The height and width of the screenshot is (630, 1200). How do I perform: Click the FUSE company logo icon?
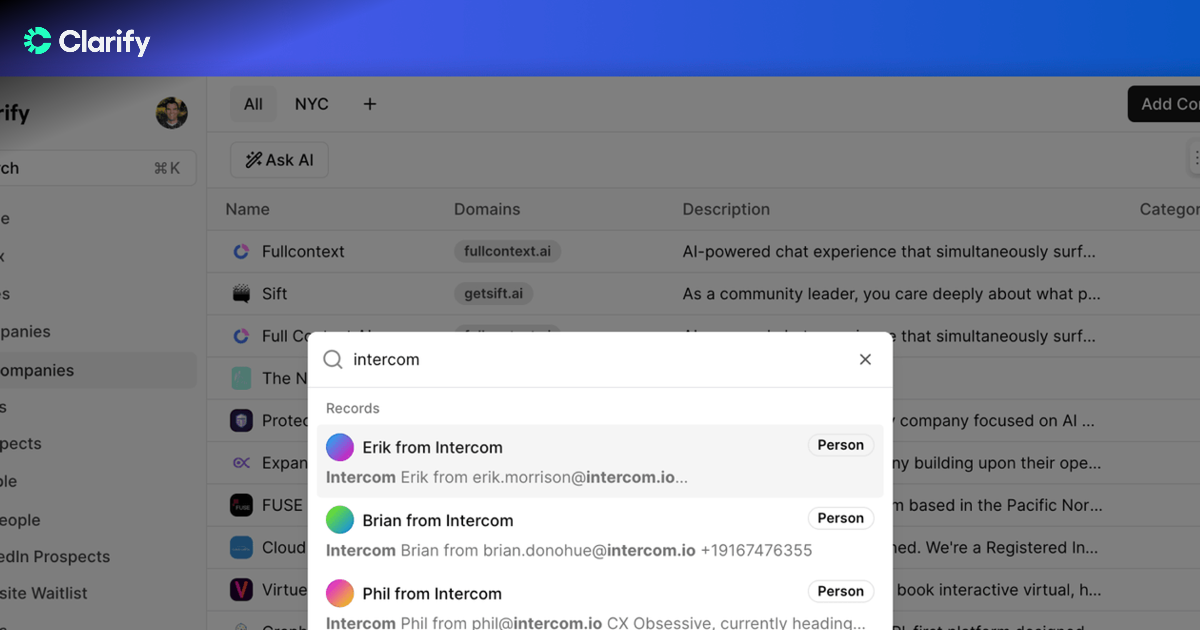tap(241, 505)
